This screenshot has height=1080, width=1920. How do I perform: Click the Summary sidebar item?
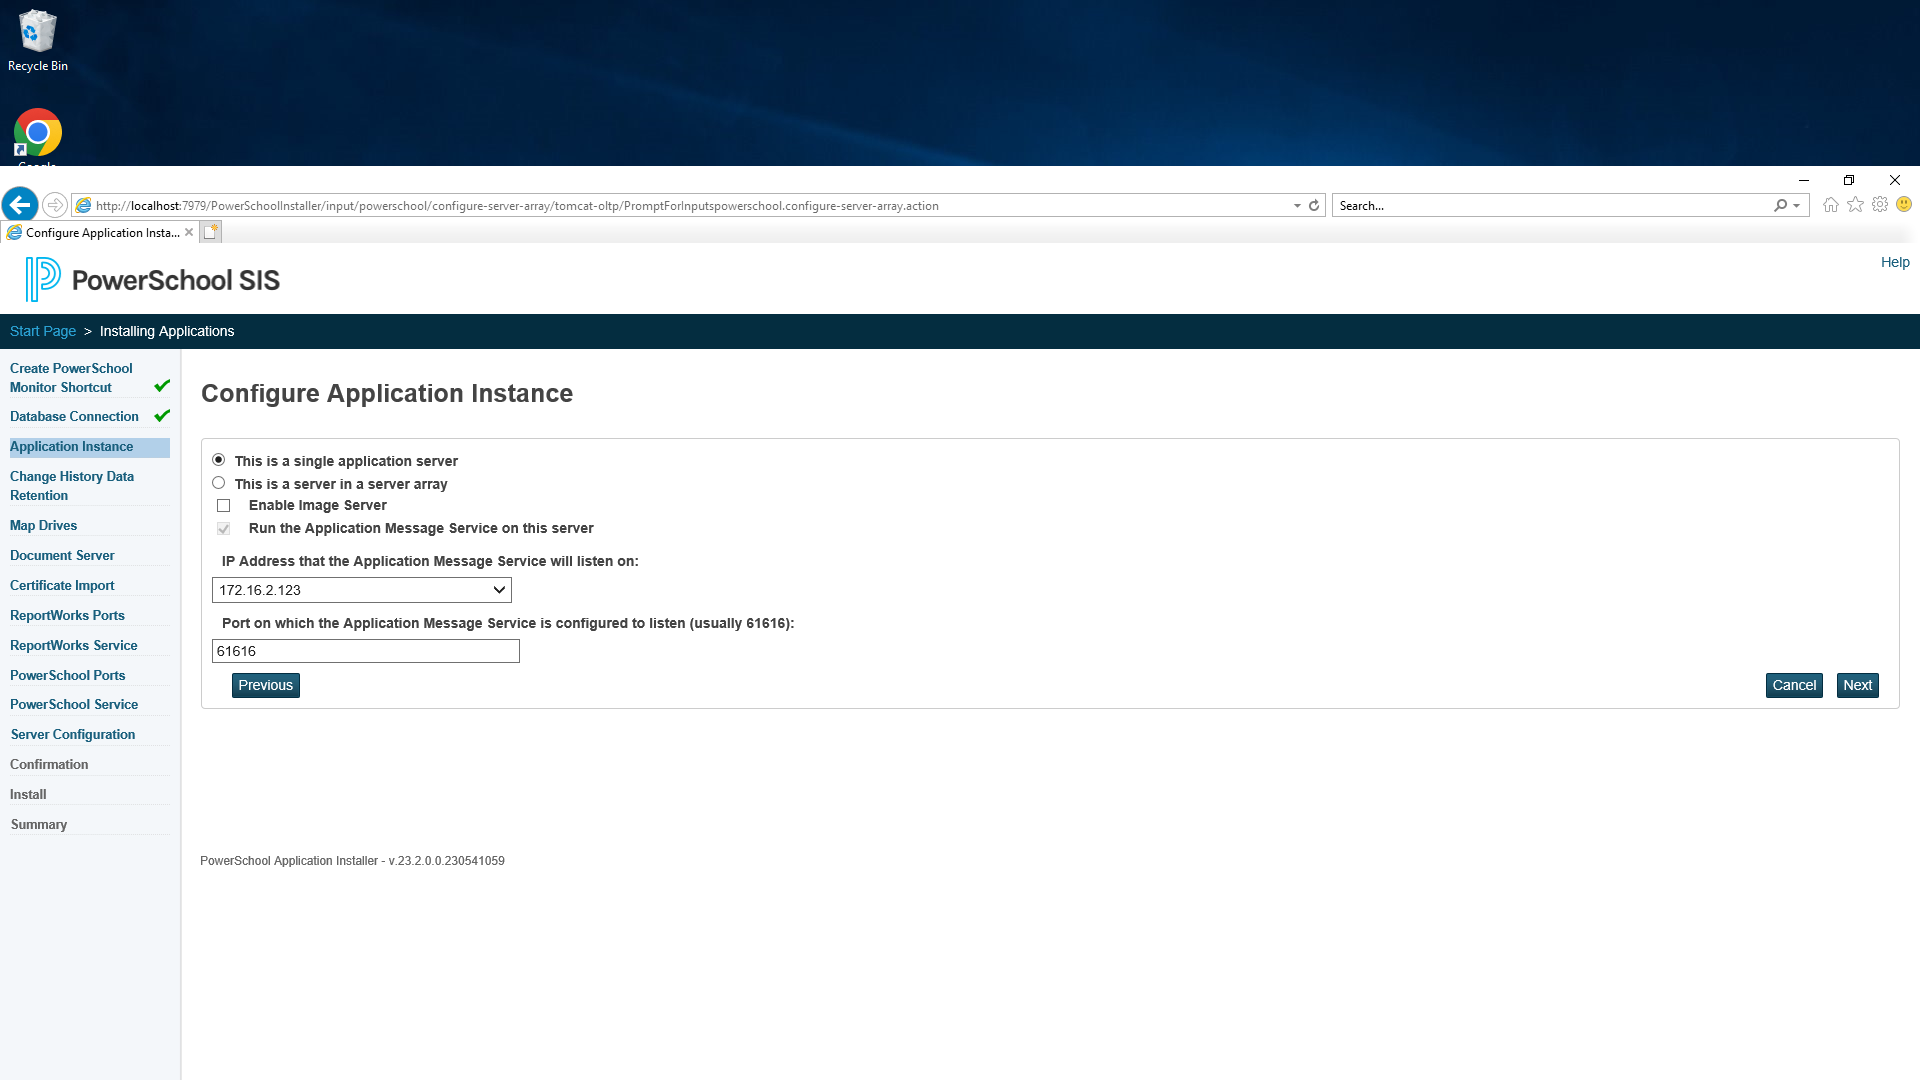(x=39, y=824)
